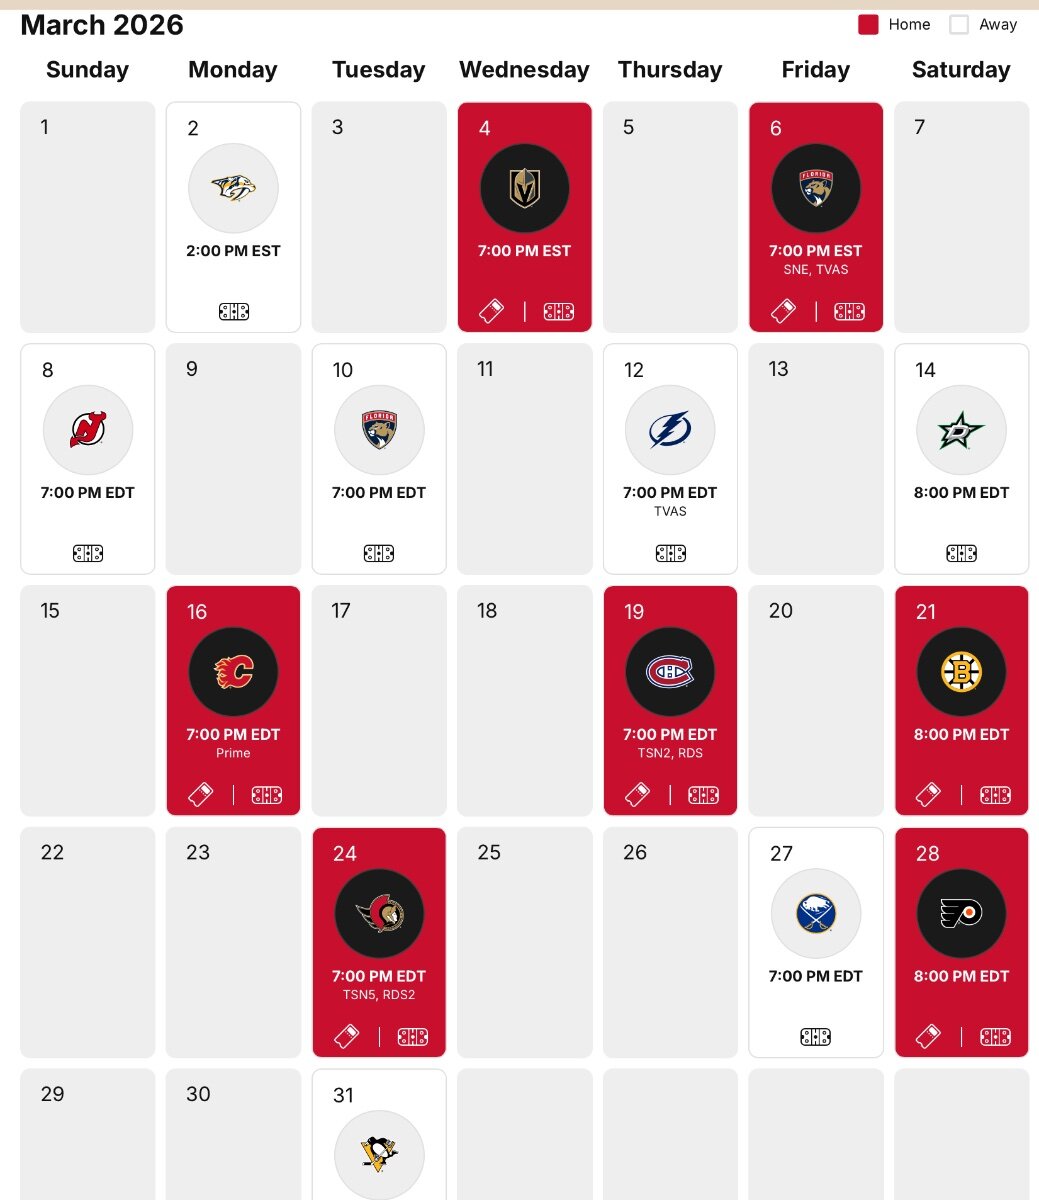This screenshot has width=1039, height=1200.
Task: Click the white Away legend swatch
Action: [x=959, y=25]
